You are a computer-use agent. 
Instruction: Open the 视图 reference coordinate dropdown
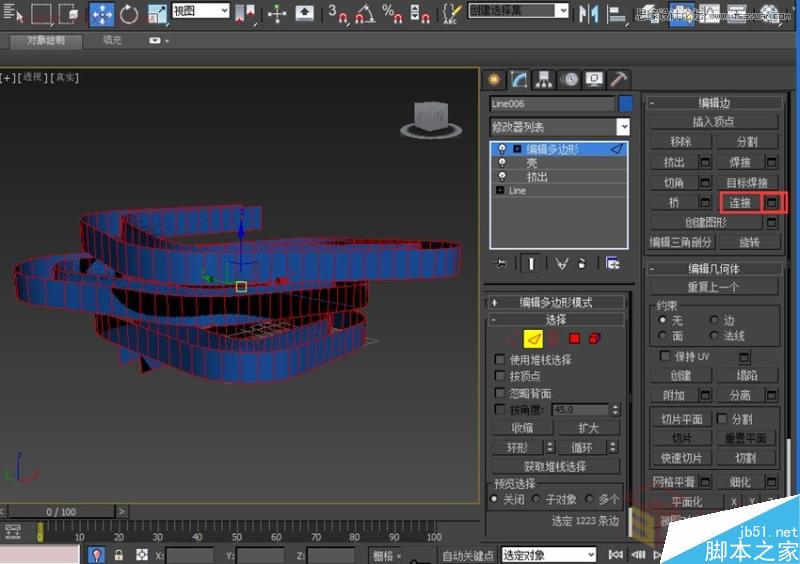point(201,10)
